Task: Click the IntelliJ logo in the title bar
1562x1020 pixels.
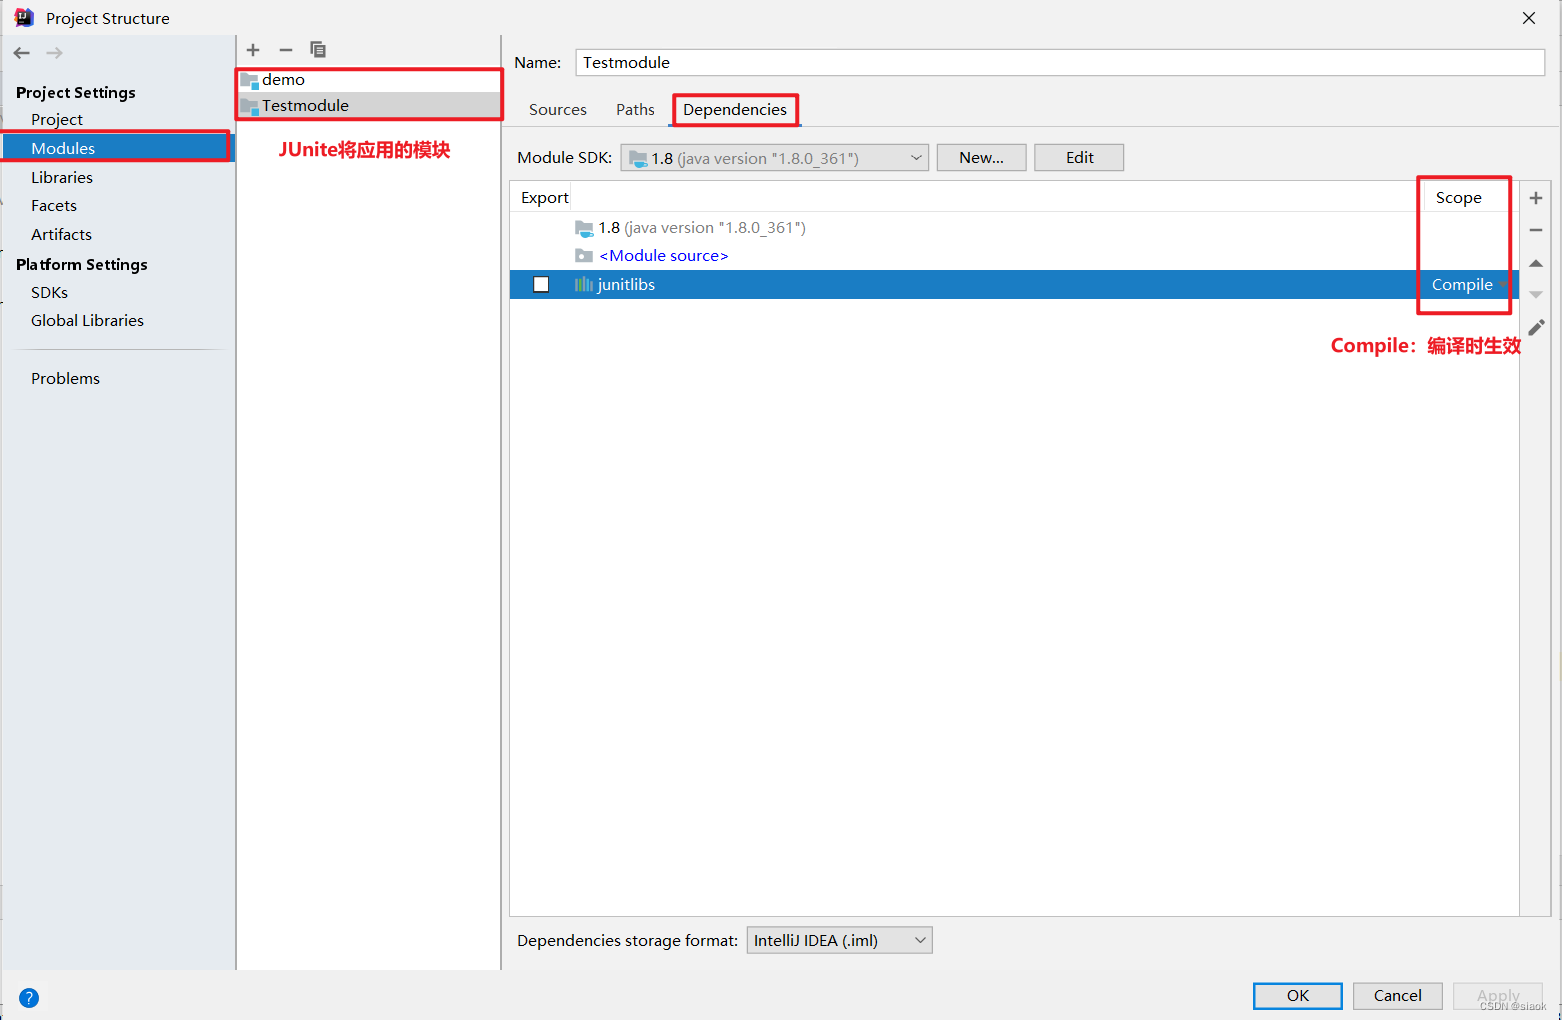Action: (x=24, y=18)
